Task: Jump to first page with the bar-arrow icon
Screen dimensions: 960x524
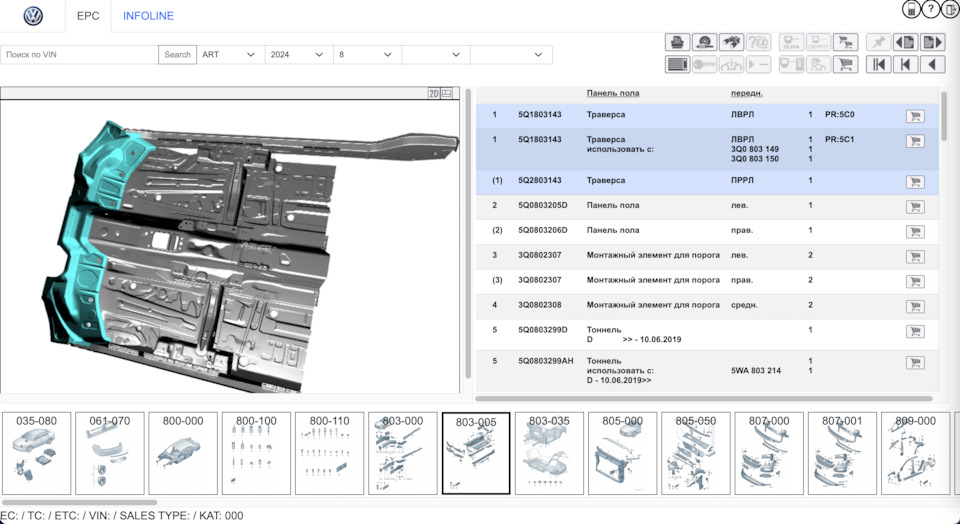Action: (x=879, y=64)
